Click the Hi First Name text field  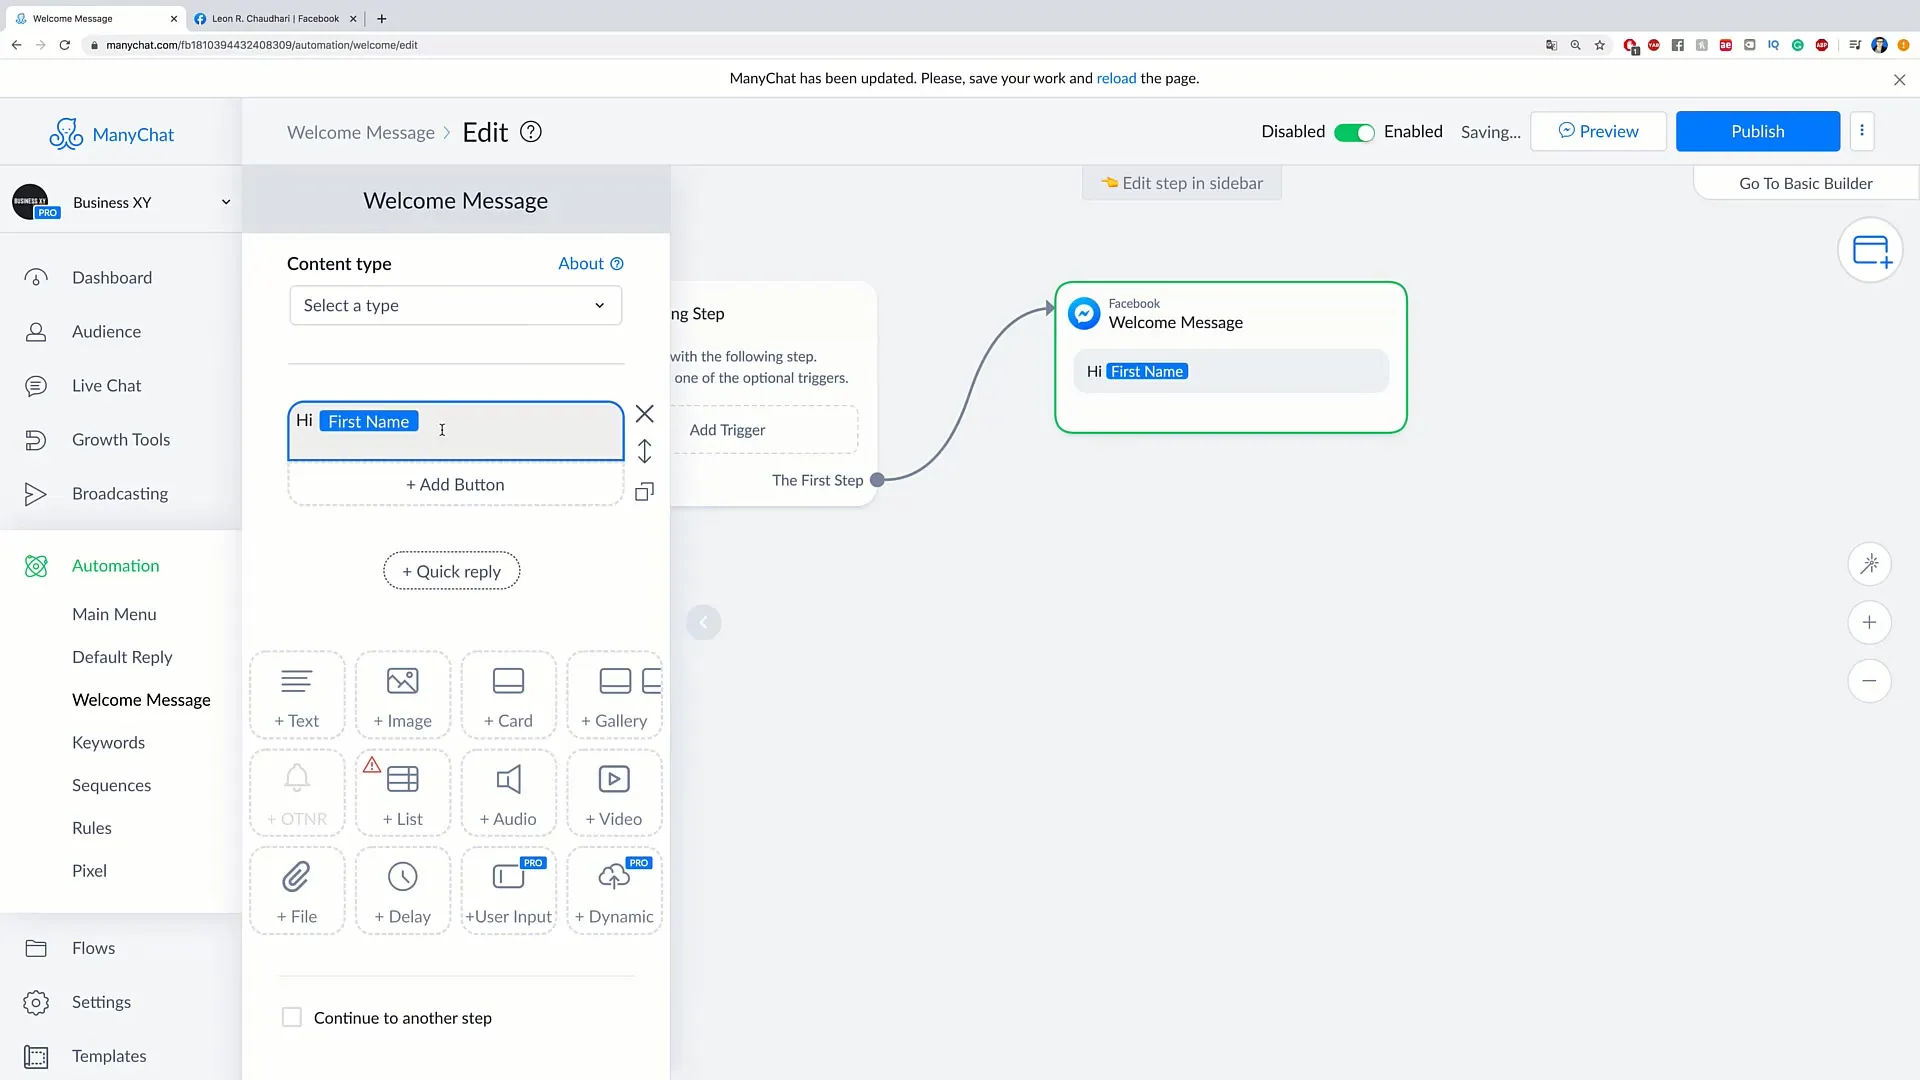[x=456, y=431]
